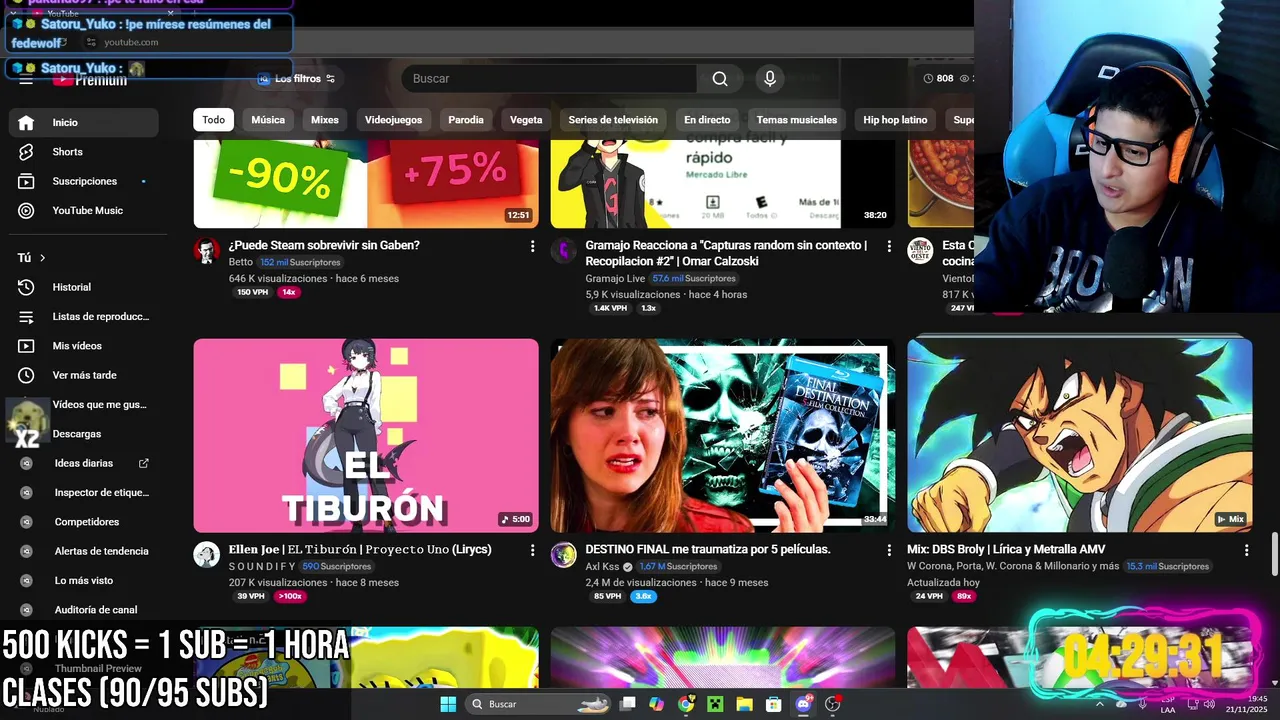This screenshot has width=1280, height=720.
Task: Open Los filtros vidIQ filter options
Action: [x=297, y=79]
